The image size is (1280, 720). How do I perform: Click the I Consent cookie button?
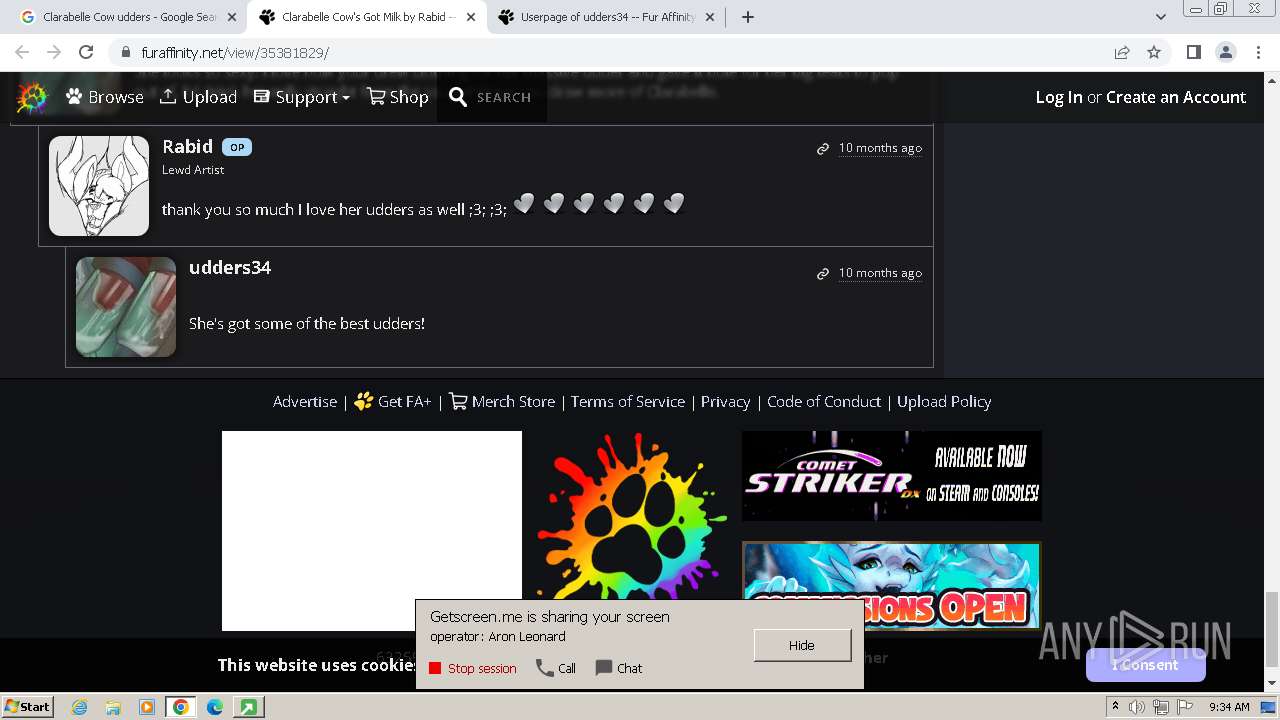coord(1145,665)
